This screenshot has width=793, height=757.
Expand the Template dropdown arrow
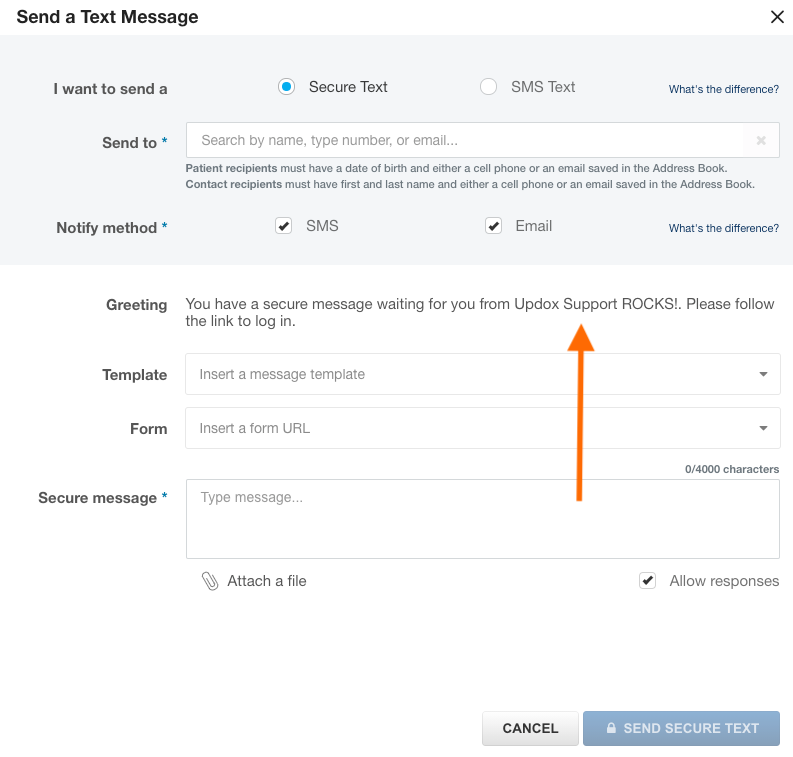coord(763,375)
